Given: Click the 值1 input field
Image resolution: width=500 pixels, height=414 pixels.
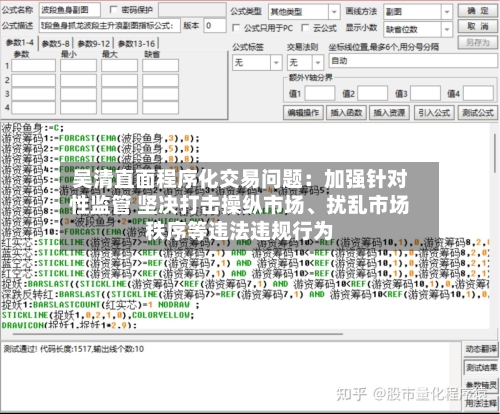Looking at the screenshot, I should click(320, 93).
